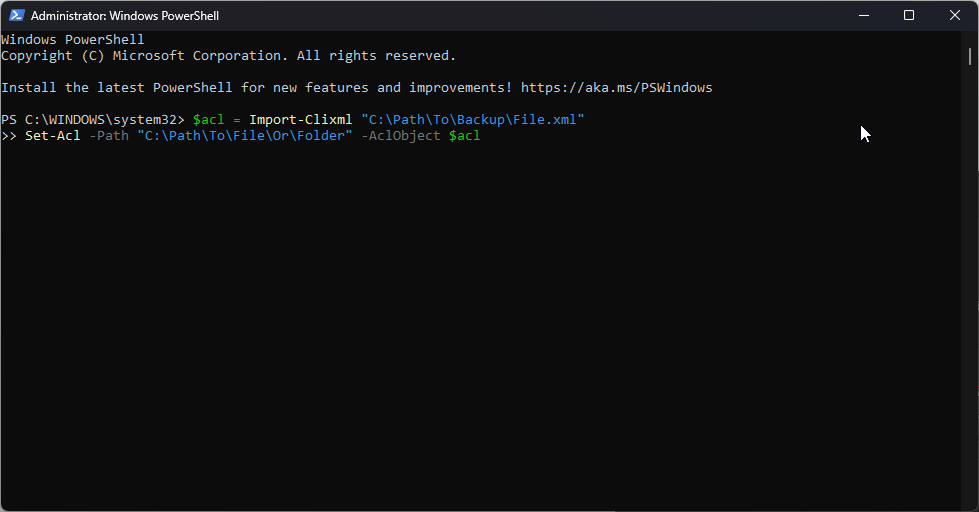
Task: Click the -Path parameter
Action: click(x=108, y=136)
